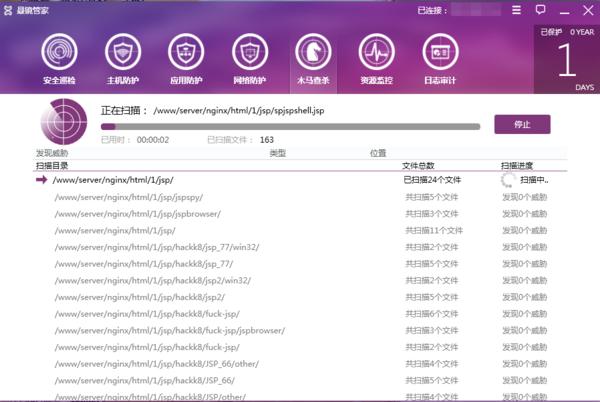600x402 pixels.
Task: Click the 共扫描6个文件 count cell
Action: pyautogui.click(x=432, y=314)
